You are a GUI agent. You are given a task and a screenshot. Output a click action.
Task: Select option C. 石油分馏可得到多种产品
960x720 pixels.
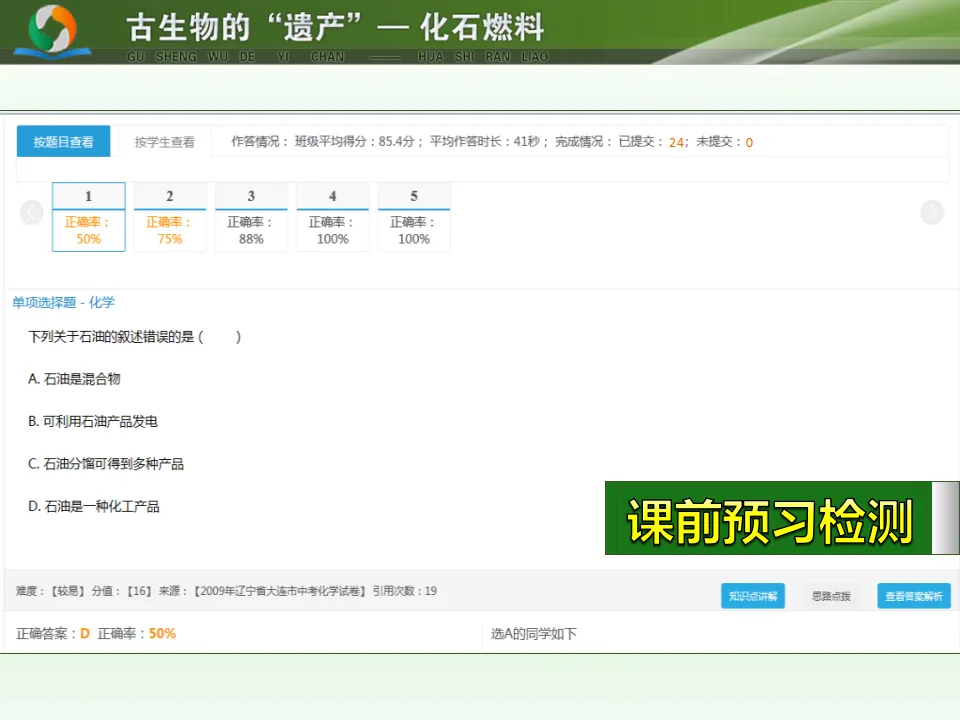tap(106, 463)
